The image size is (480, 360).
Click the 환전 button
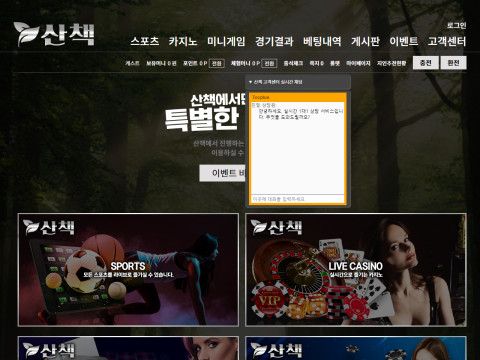pos(453,63)
